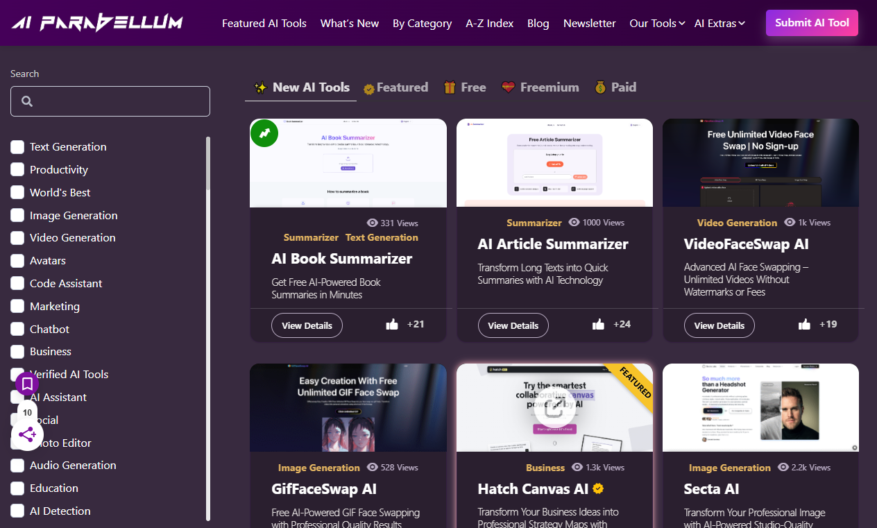Click the Business tag on Hatch Canvas AI
Viewport: 877px width, 528px height.
click(545, 468)
